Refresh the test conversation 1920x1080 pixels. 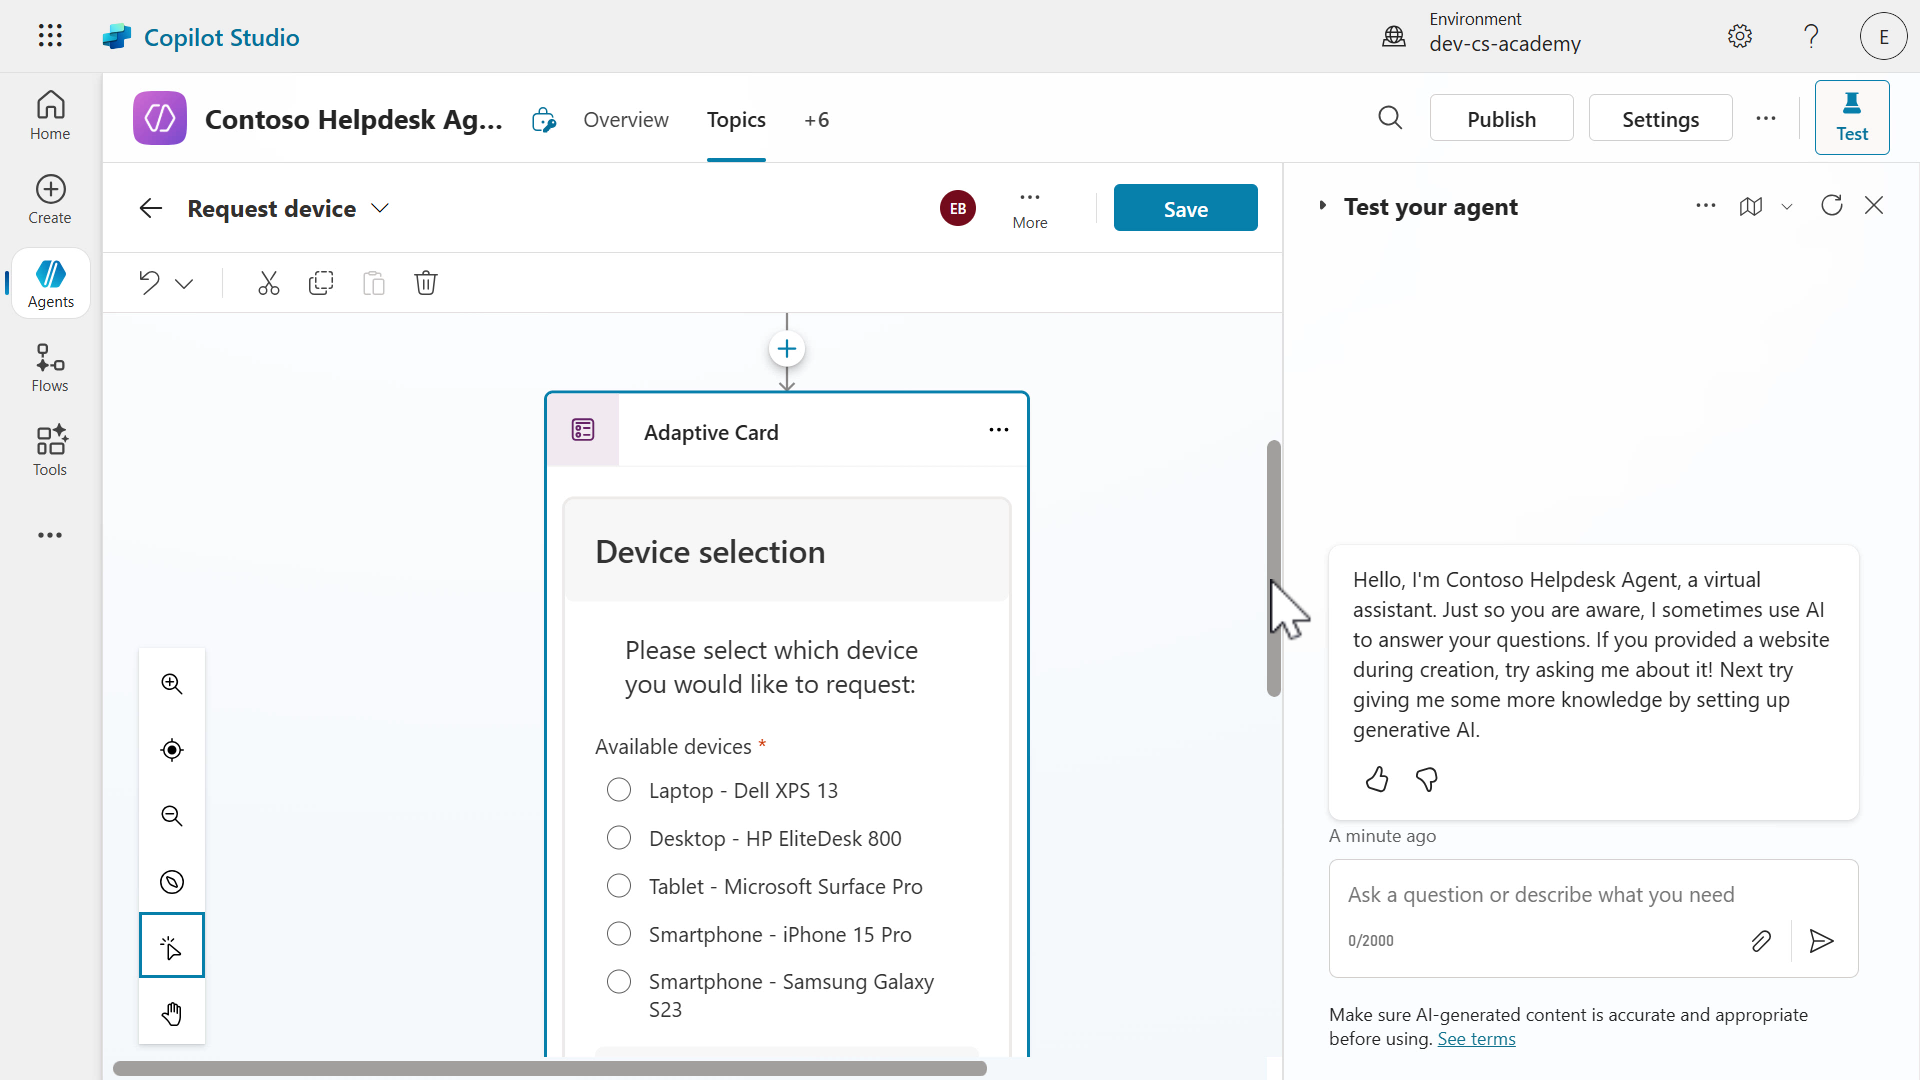coord(1831,206)
